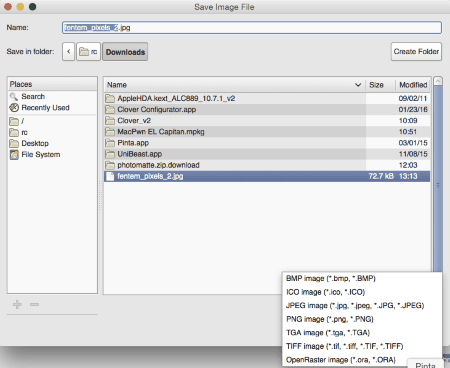Screen dimensions: 450x368
Task: Click the add bookmark plus icon
Action: (x=17, y=304)
